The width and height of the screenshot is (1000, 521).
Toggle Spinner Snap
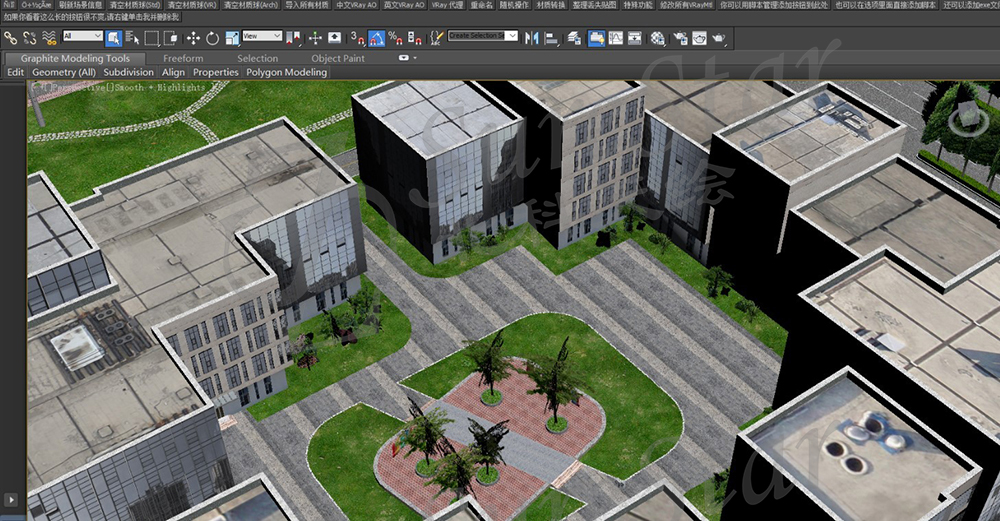pos(415,38)
